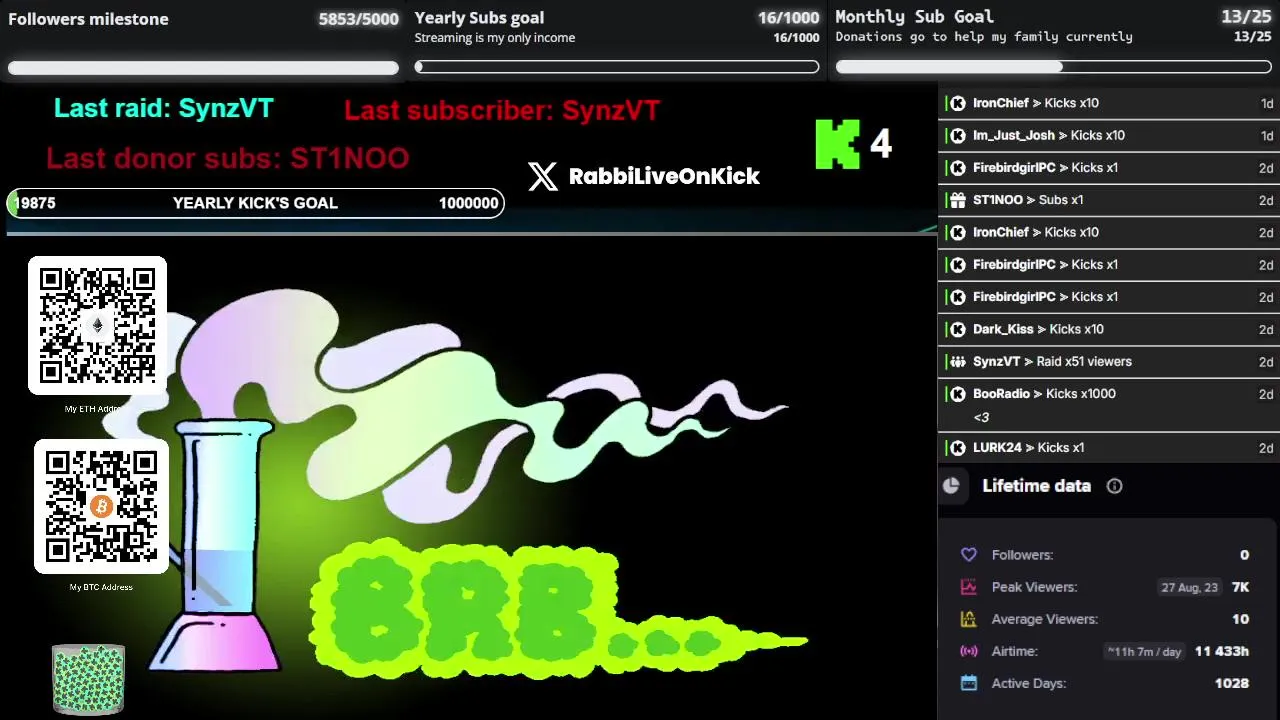Click the 19875 value on Kick's goal
The width and height of the screenshot is (1280, 720).
click(35, 203)
